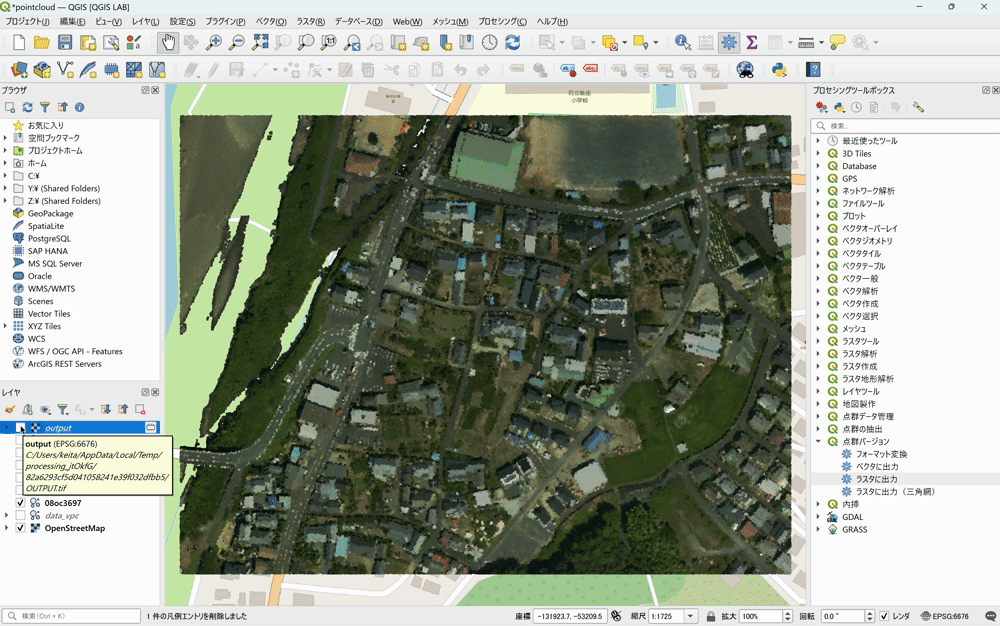This screenshot has height=626, width=1000.
Task: Create a new project with the blank page icon
Action: pyautogui.click(x=19, y=43)
